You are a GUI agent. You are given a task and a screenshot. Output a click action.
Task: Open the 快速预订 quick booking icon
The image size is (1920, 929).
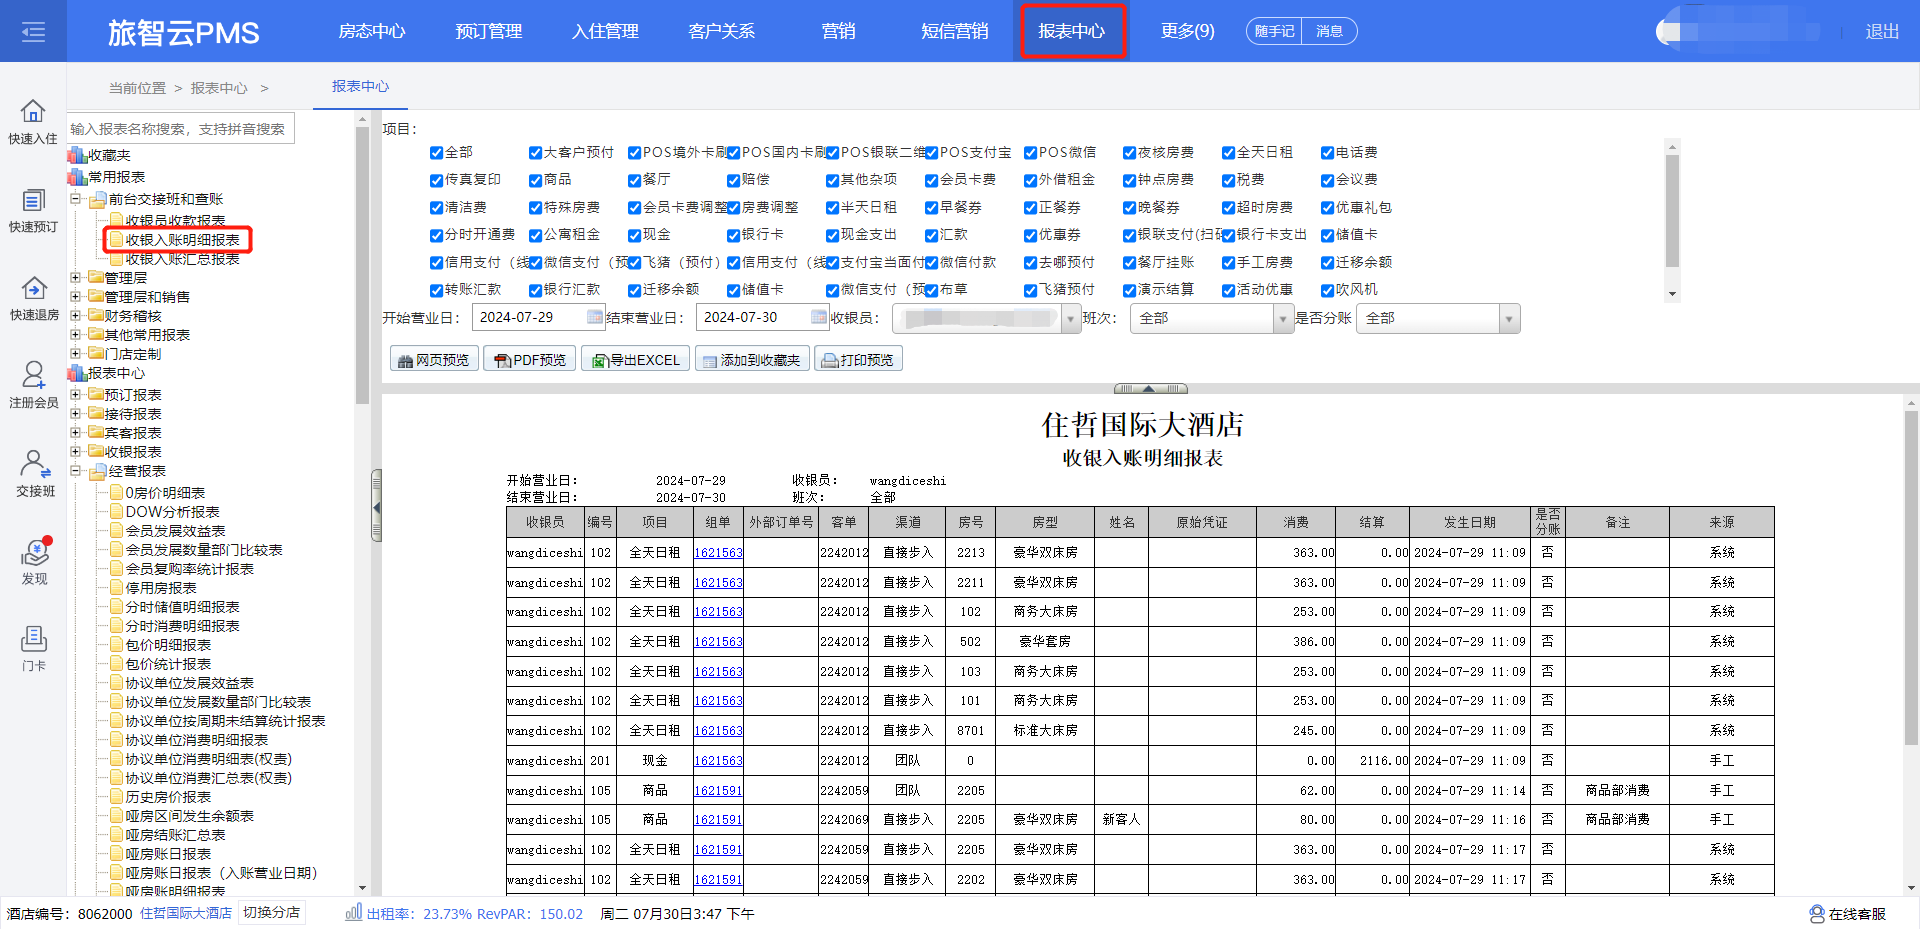[33, 200]
